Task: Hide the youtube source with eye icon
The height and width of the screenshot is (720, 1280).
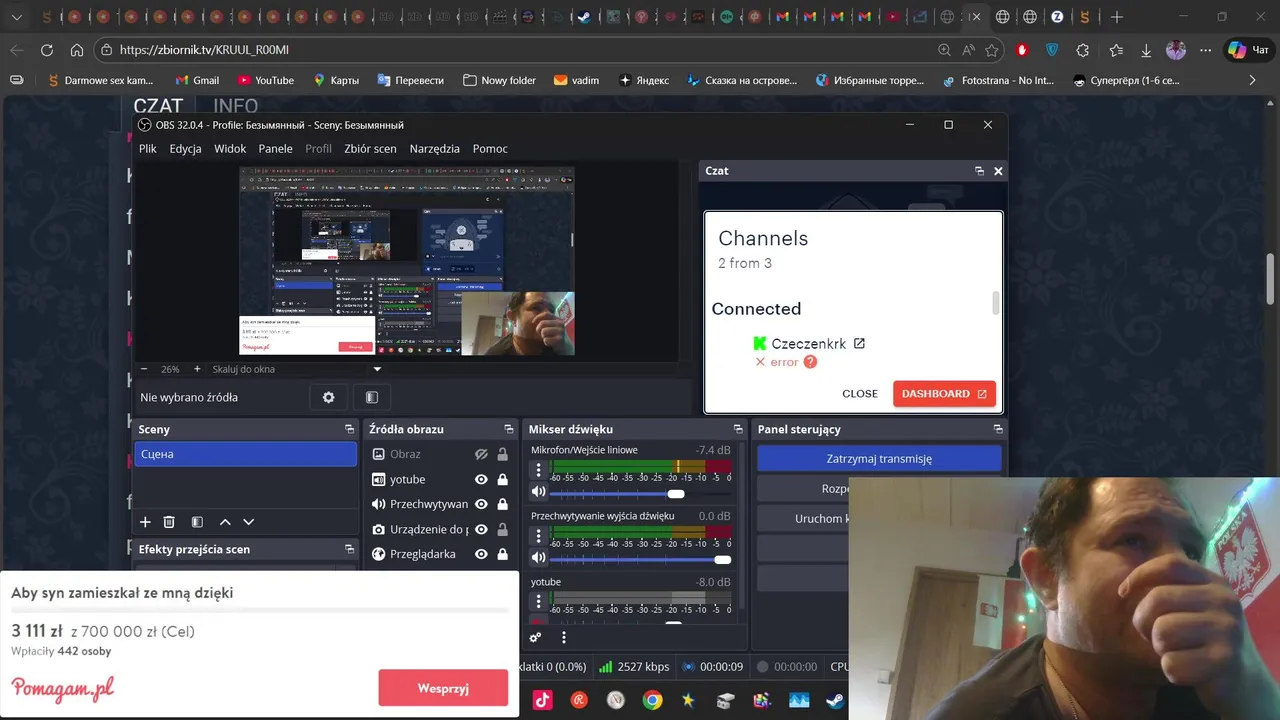Action: pyautogui.click(x=481, y=479)
